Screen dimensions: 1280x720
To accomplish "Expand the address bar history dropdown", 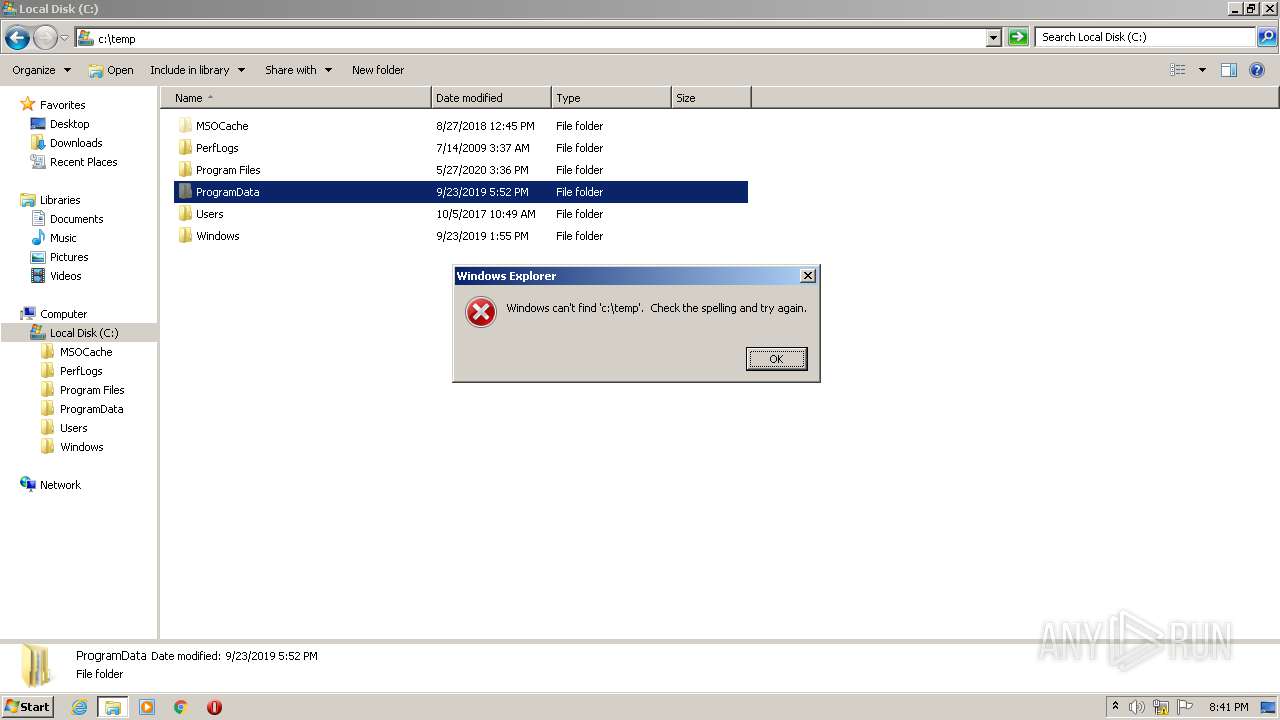I will (994, 38).
